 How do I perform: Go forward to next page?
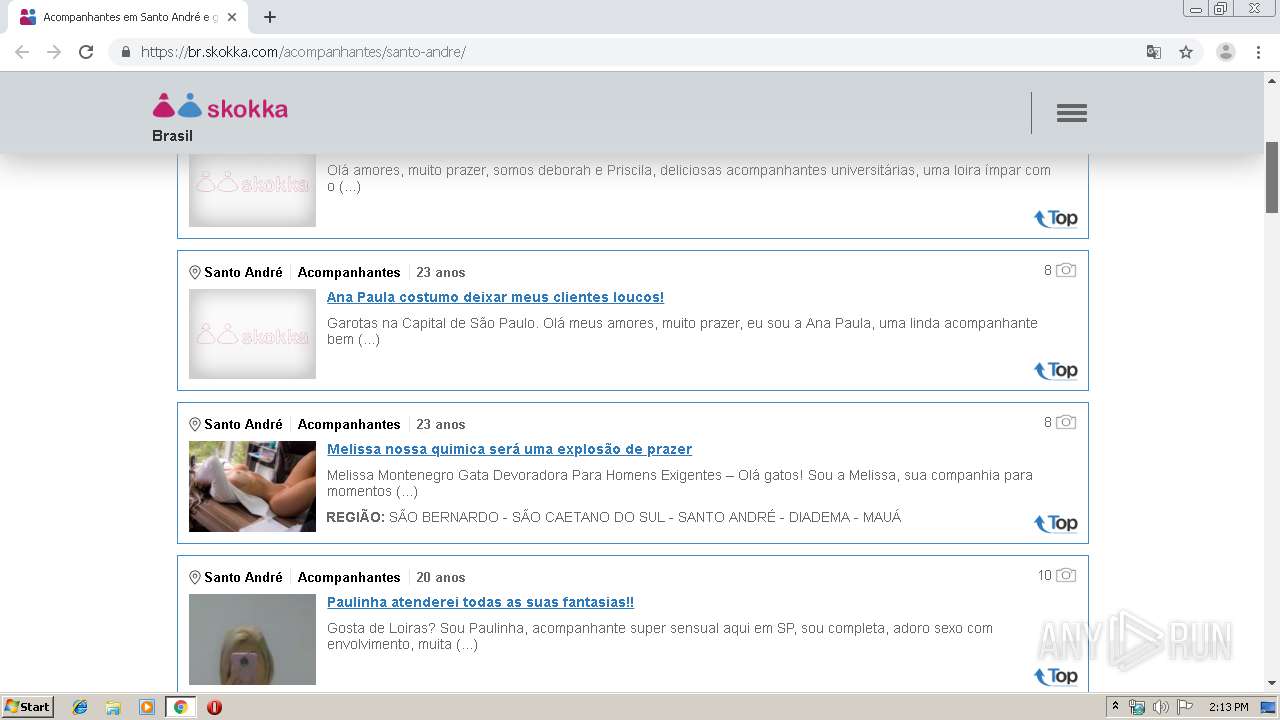54,52
